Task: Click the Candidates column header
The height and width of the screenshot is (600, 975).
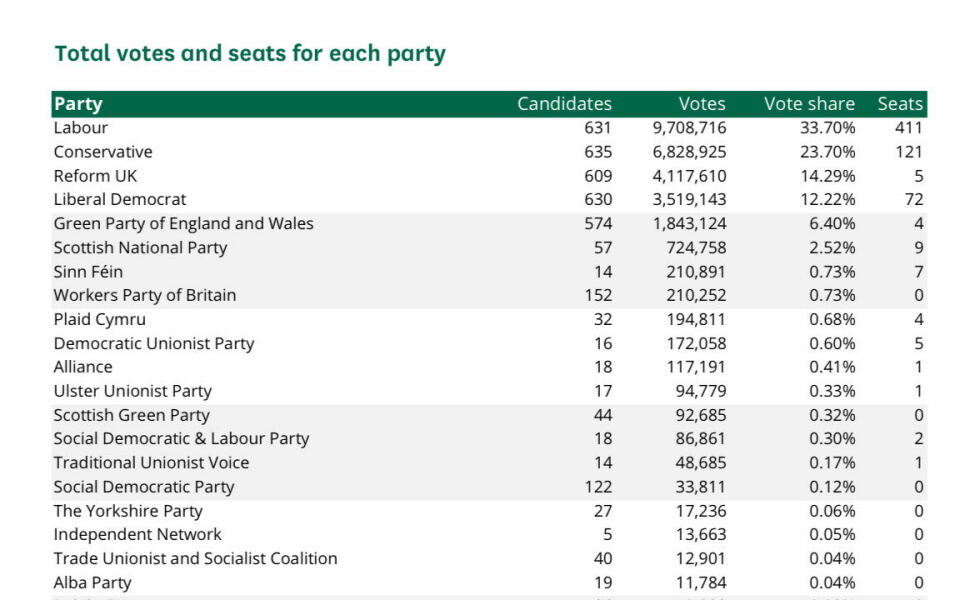Action: [x=564, y=104]
